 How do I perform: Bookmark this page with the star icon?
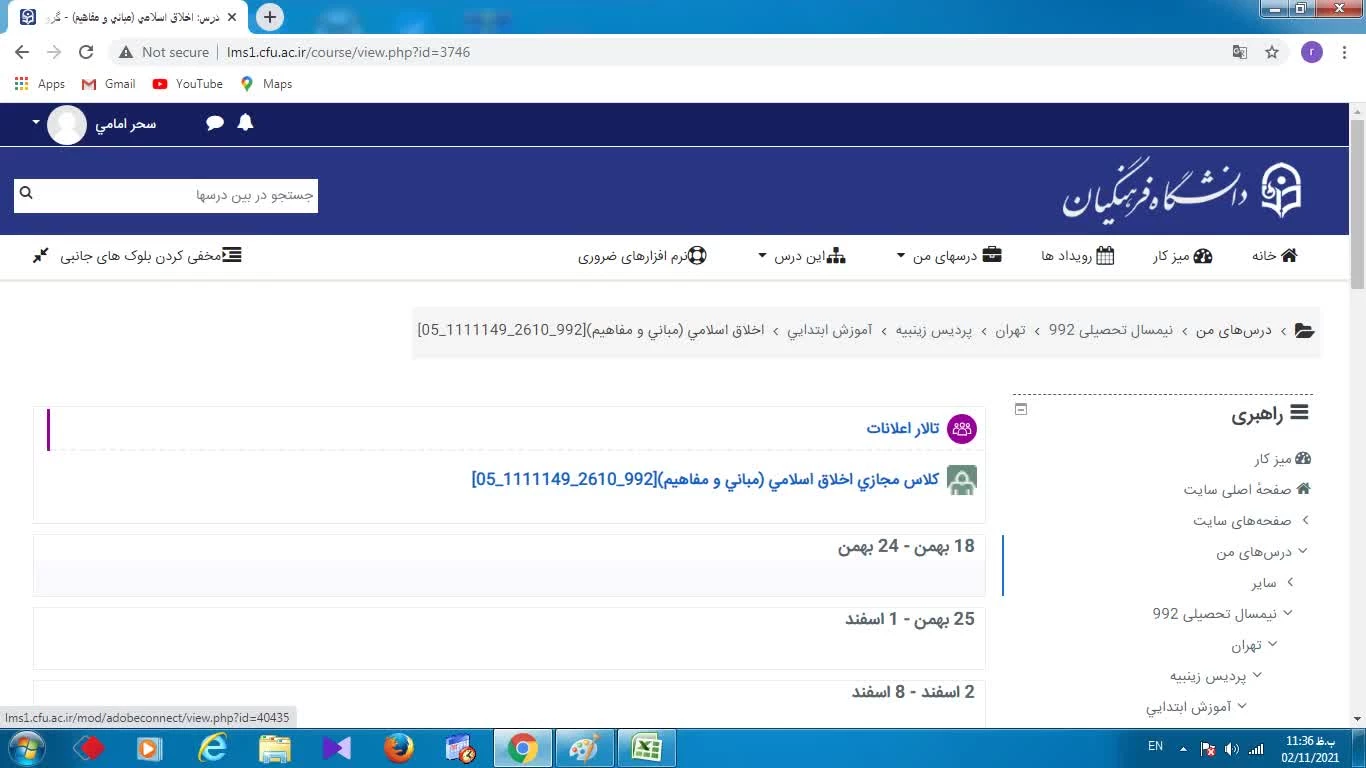click(x=1272, y=52)
